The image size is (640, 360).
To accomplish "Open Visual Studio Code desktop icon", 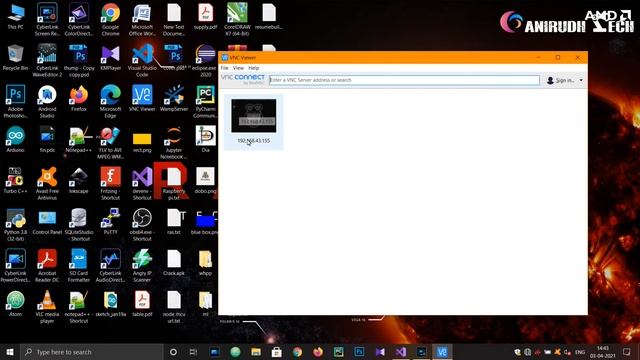I will 142,60.
